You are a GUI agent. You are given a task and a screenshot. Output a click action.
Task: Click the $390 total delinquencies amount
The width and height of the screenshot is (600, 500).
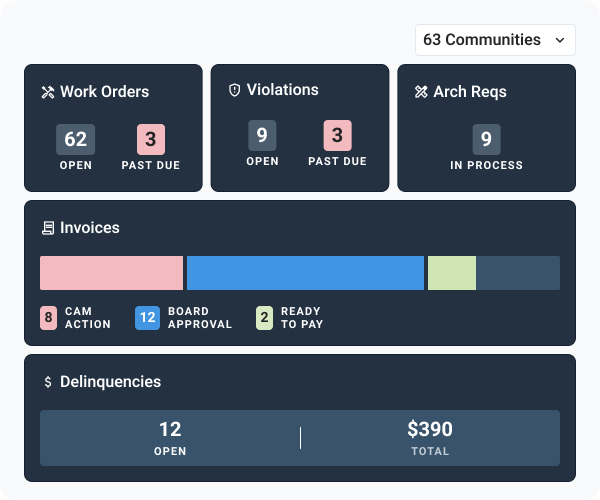pyautogui.click(x=430, y=430)
